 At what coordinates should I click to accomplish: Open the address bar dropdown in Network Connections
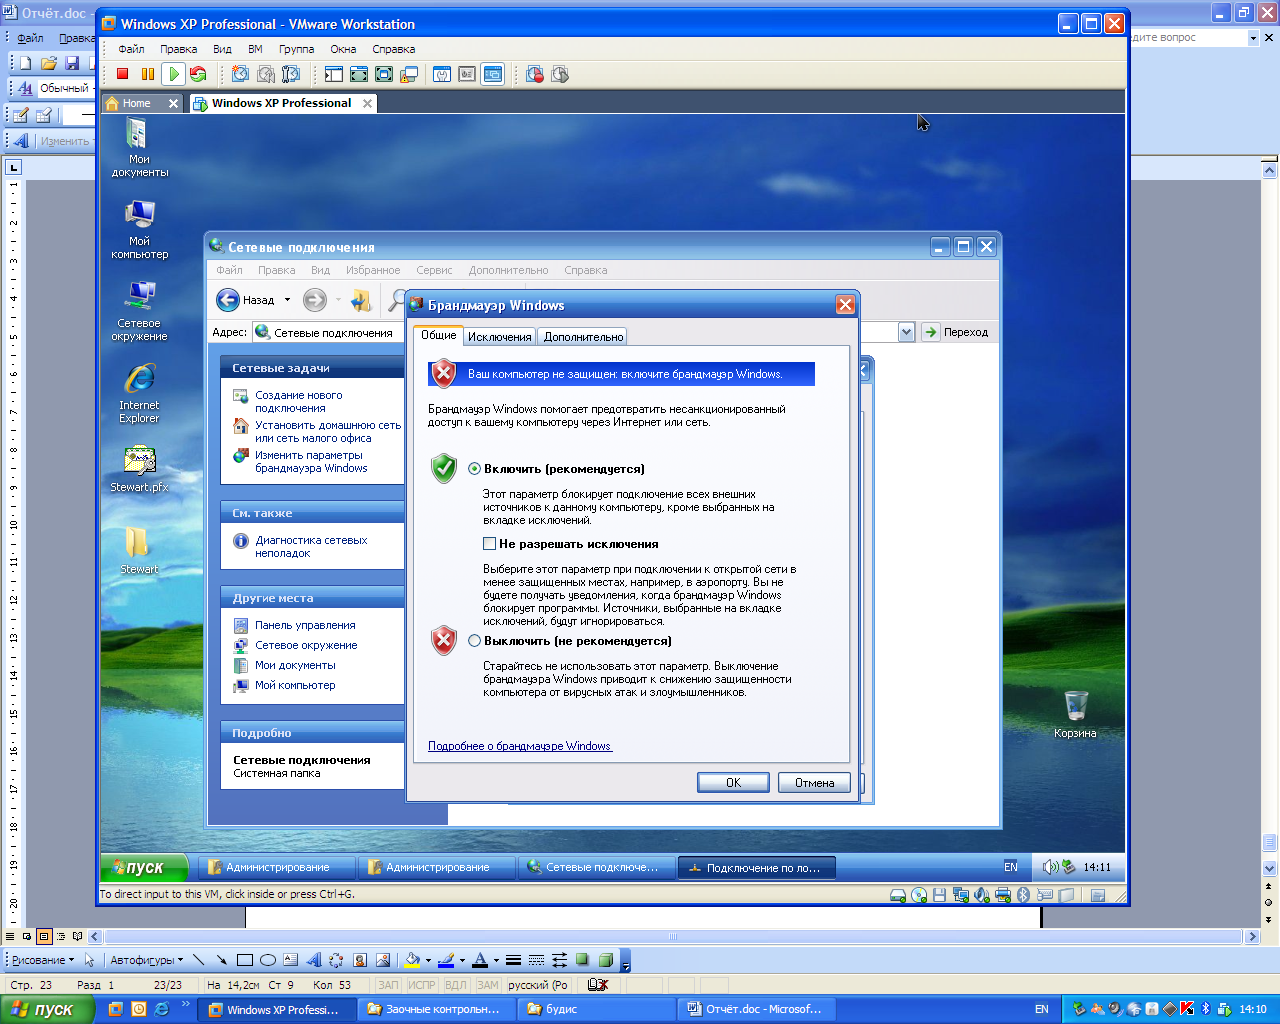point(906,332)
